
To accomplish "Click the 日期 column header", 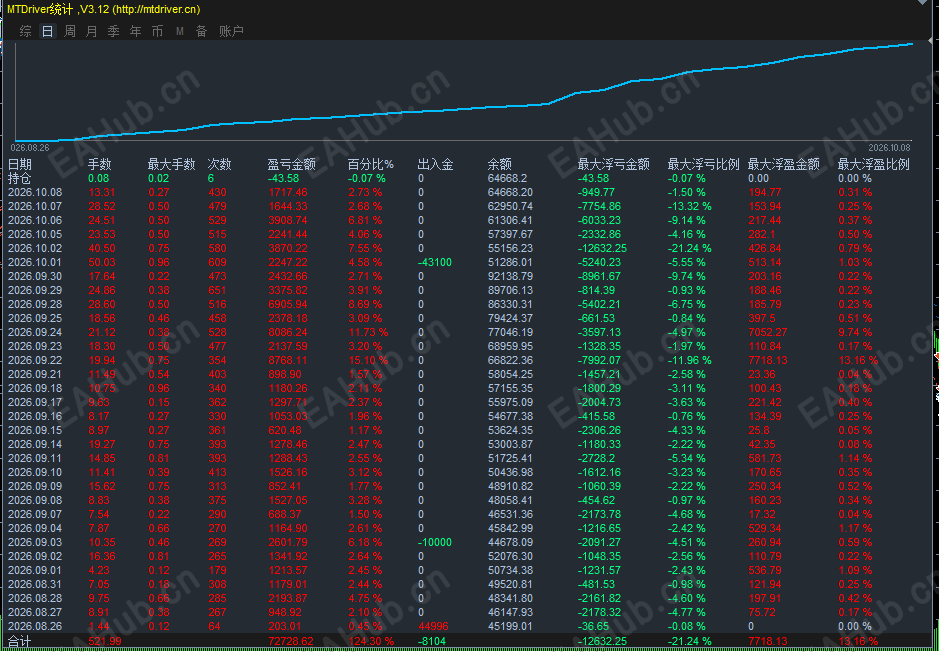I will 20,165.
